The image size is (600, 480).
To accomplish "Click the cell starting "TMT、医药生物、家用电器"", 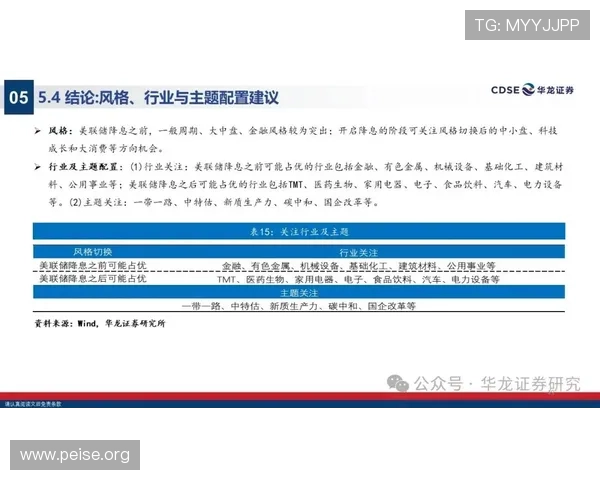I will point(359,279).
